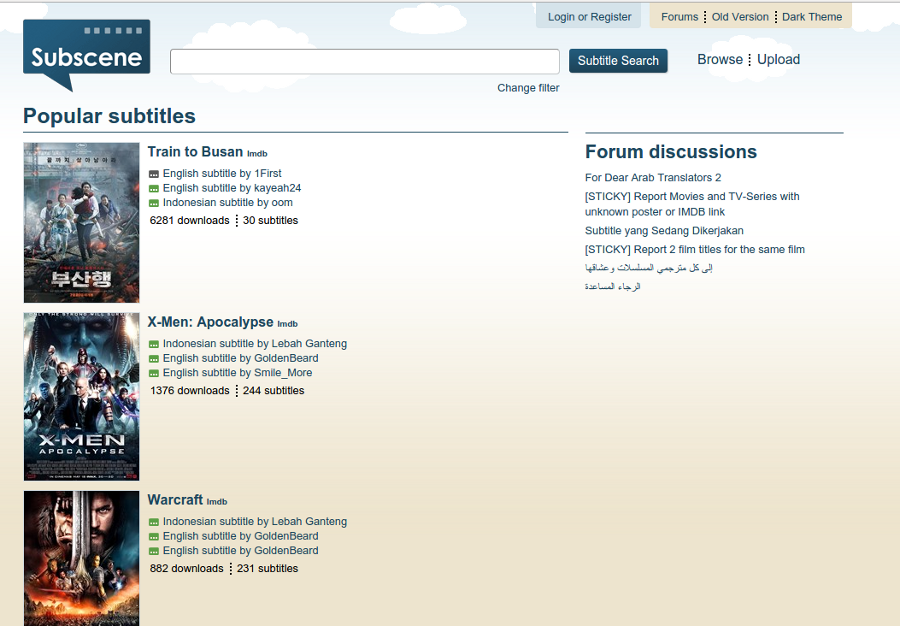This screenshot has height=626, width=900.
Task: Open English subtitle by 1First
Action: pyautogui.click(x=222, y=173)
